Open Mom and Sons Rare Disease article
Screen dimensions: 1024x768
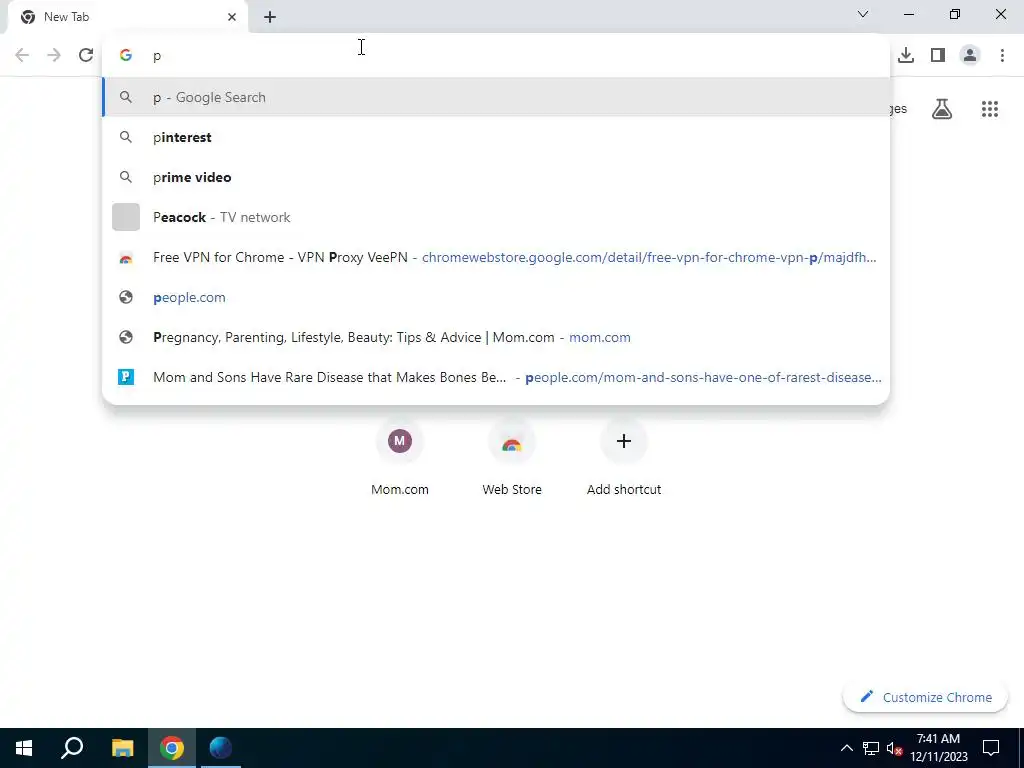click(496, 377)
